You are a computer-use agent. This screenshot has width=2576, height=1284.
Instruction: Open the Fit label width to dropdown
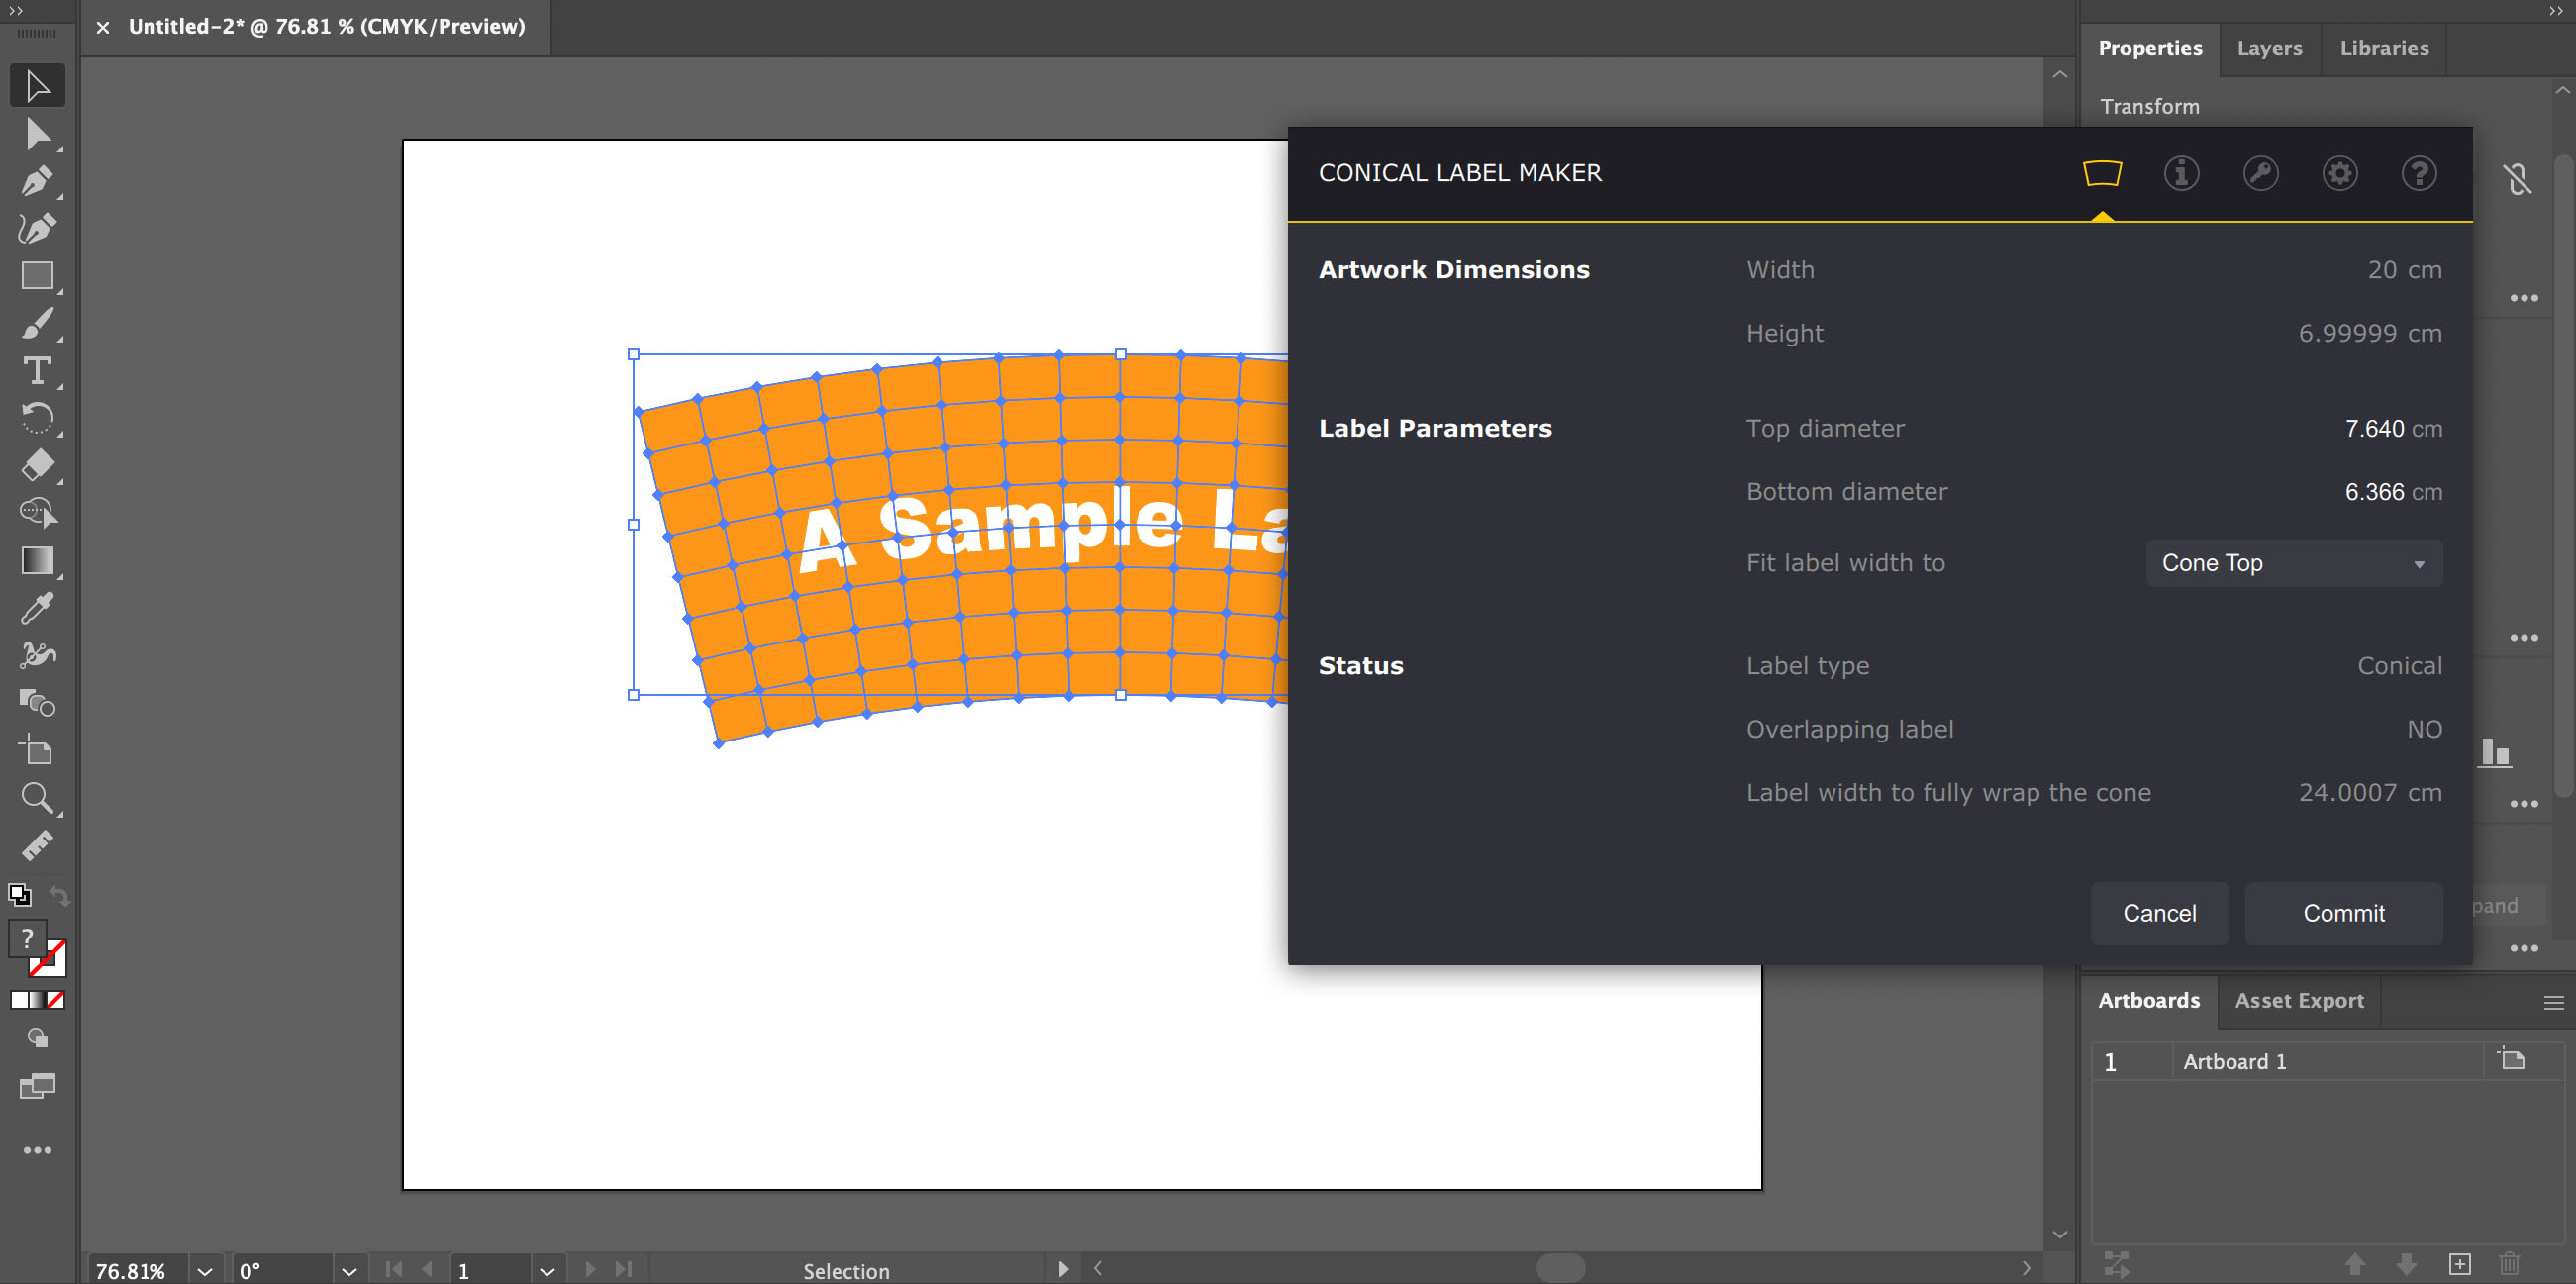tap(2293, 563)
